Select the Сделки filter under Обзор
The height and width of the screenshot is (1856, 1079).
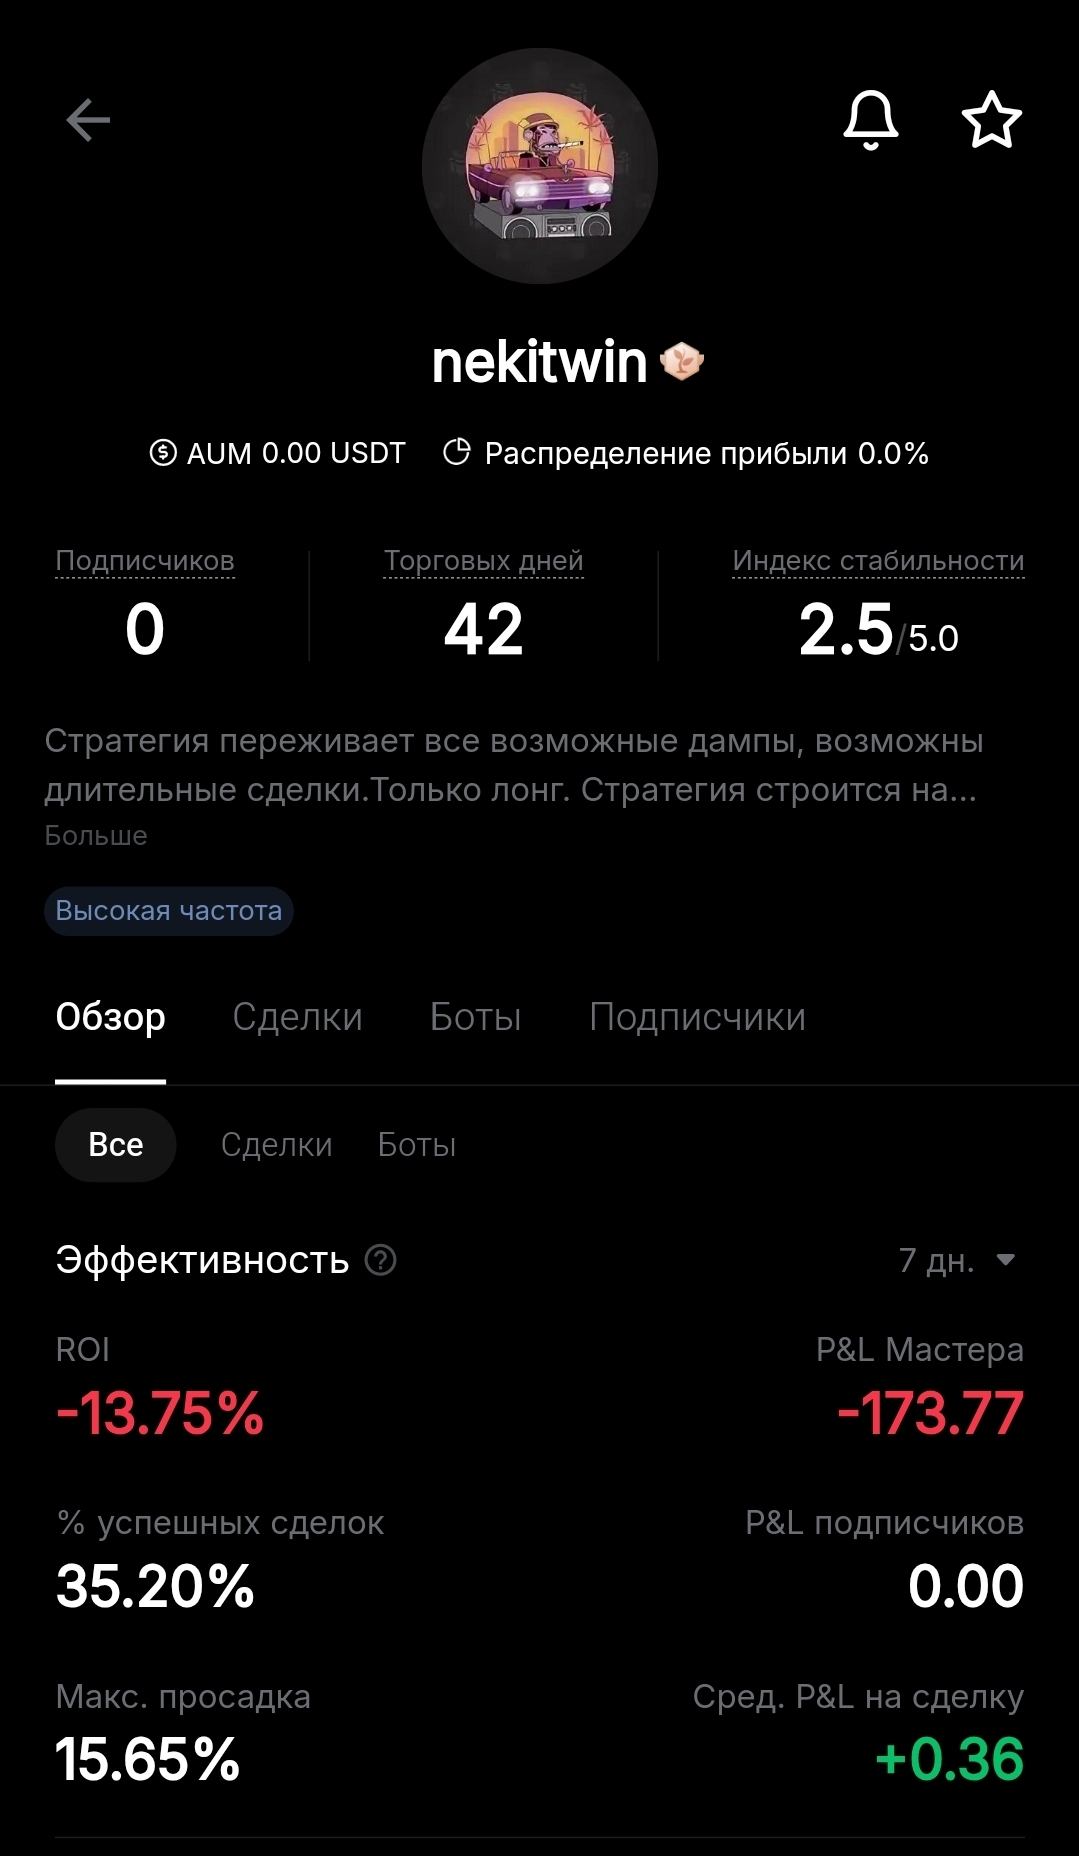[x=277, y=1145]
